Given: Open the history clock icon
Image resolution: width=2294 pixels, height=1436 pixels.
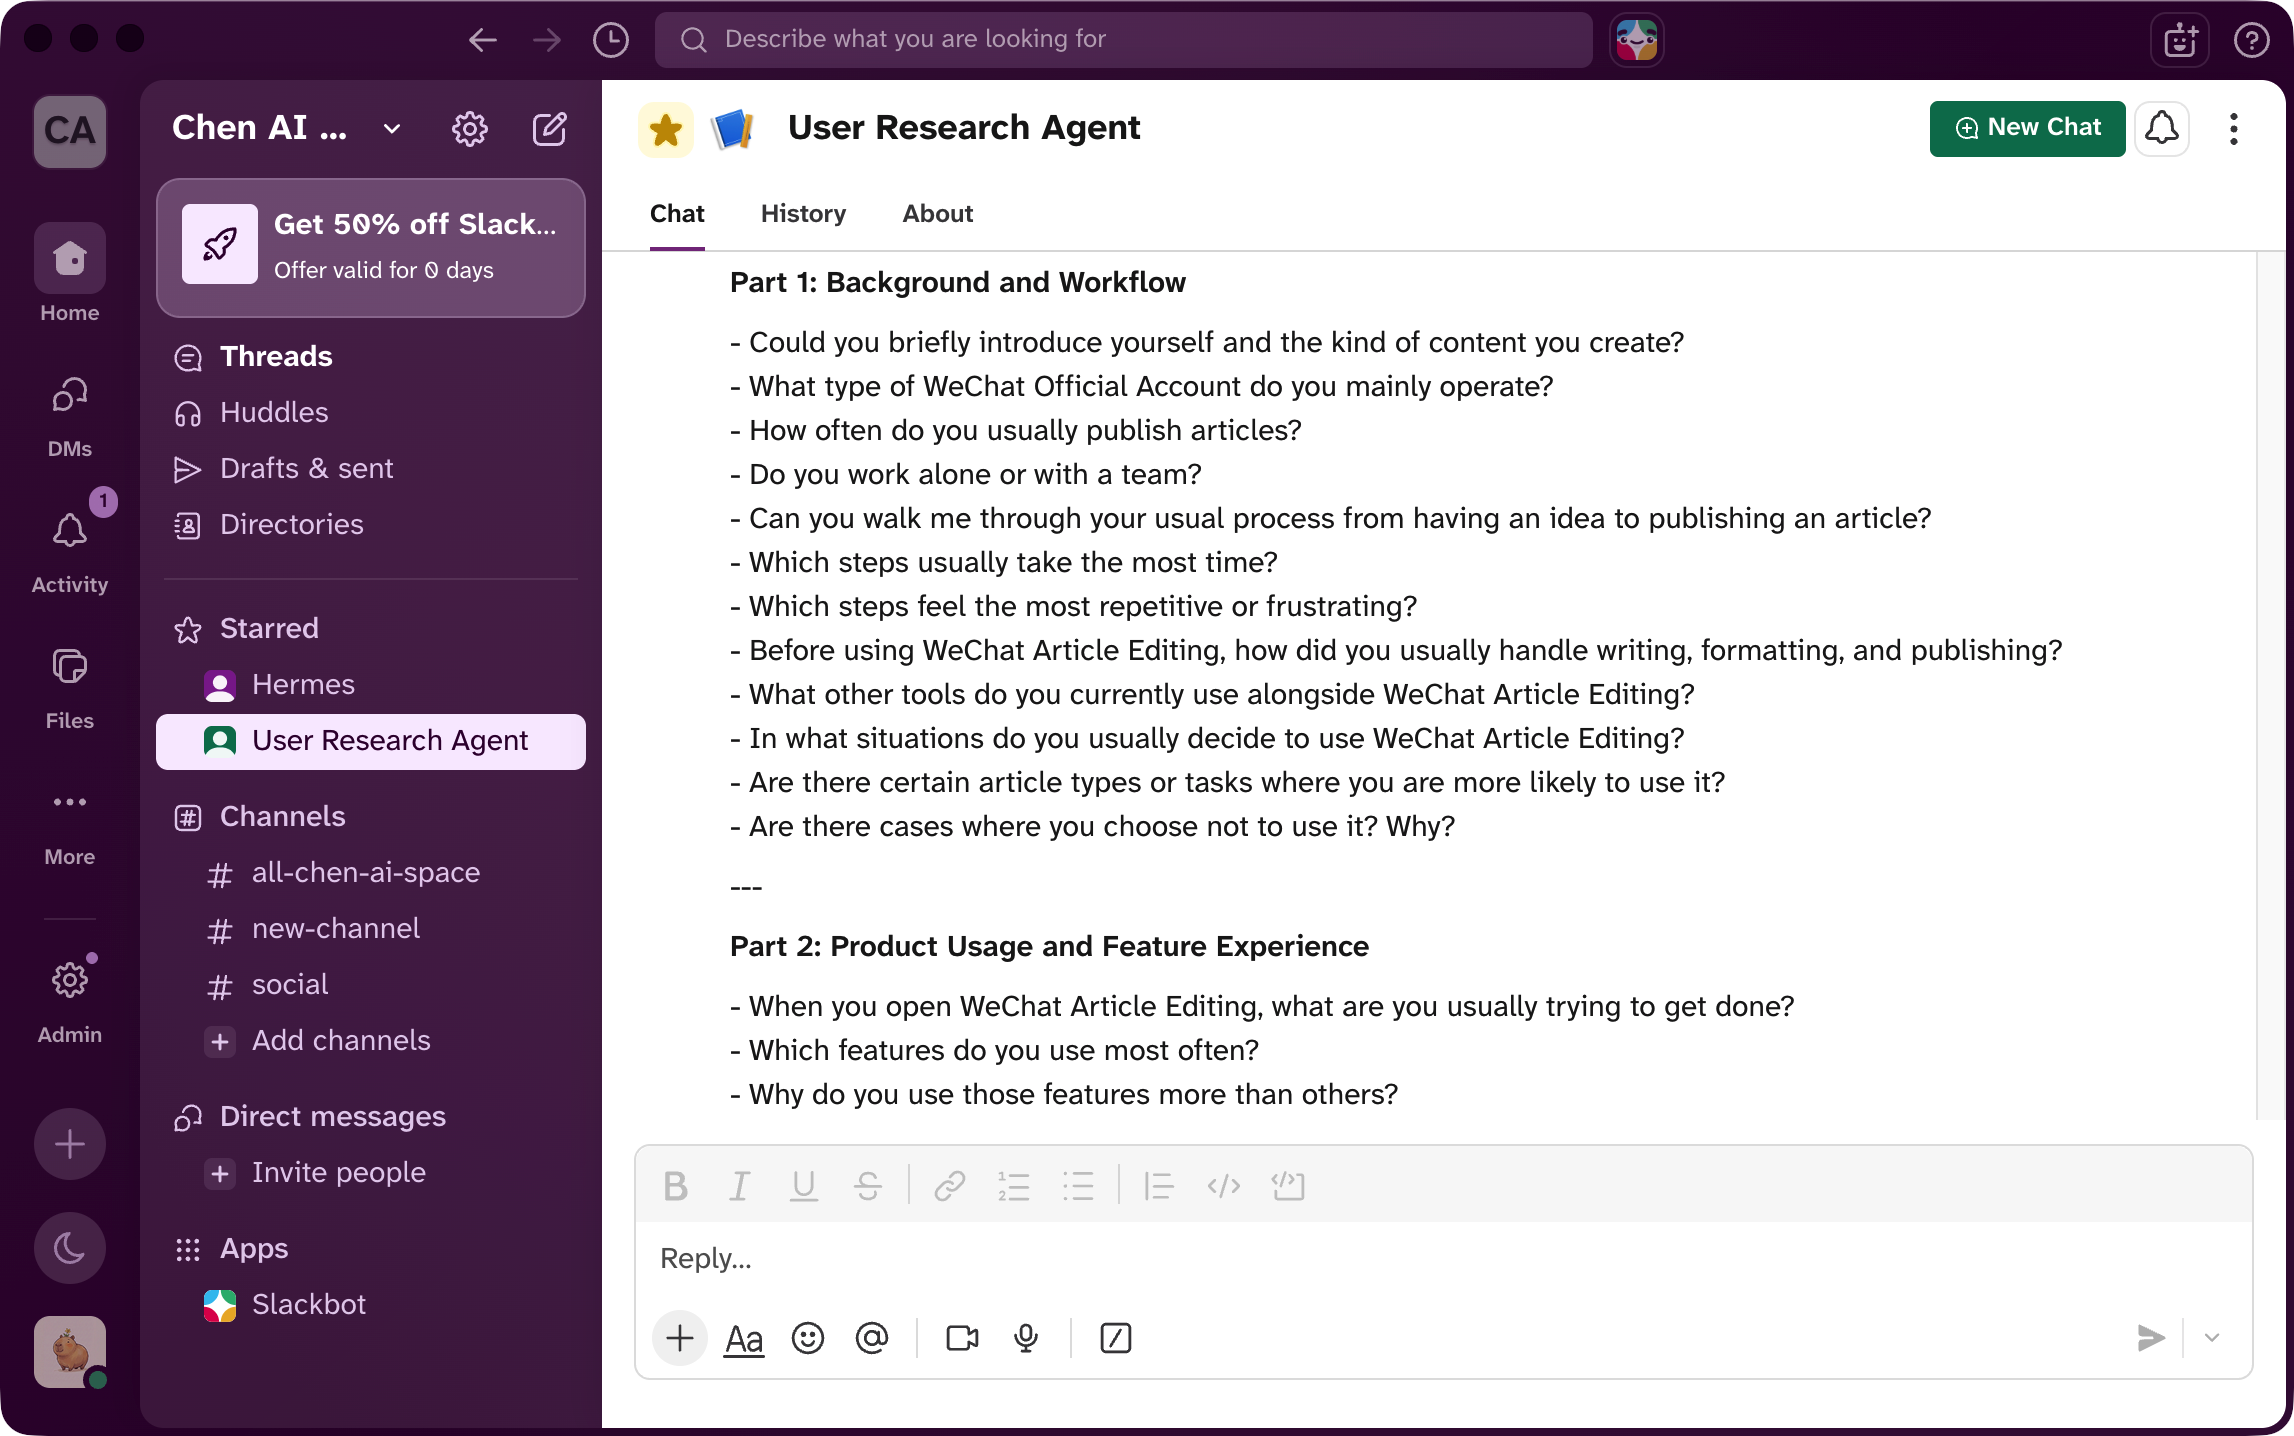Looking at the screenshot, I should pos(611,40).
